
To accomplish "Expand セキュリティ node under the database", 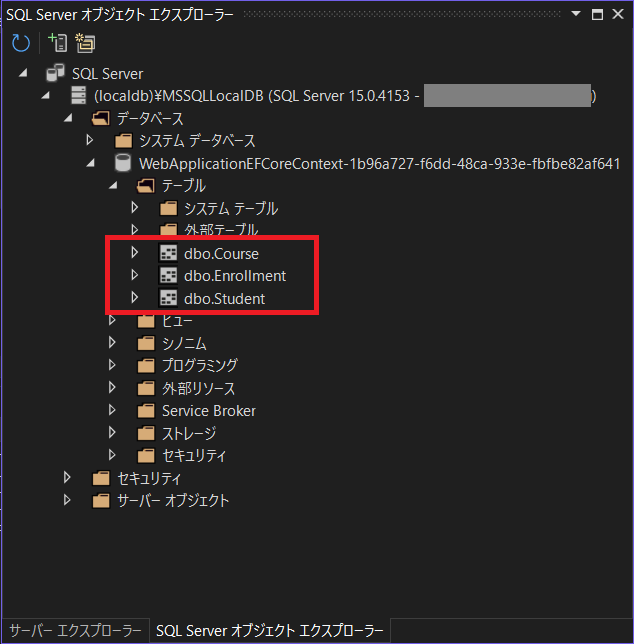I will 112,454.
